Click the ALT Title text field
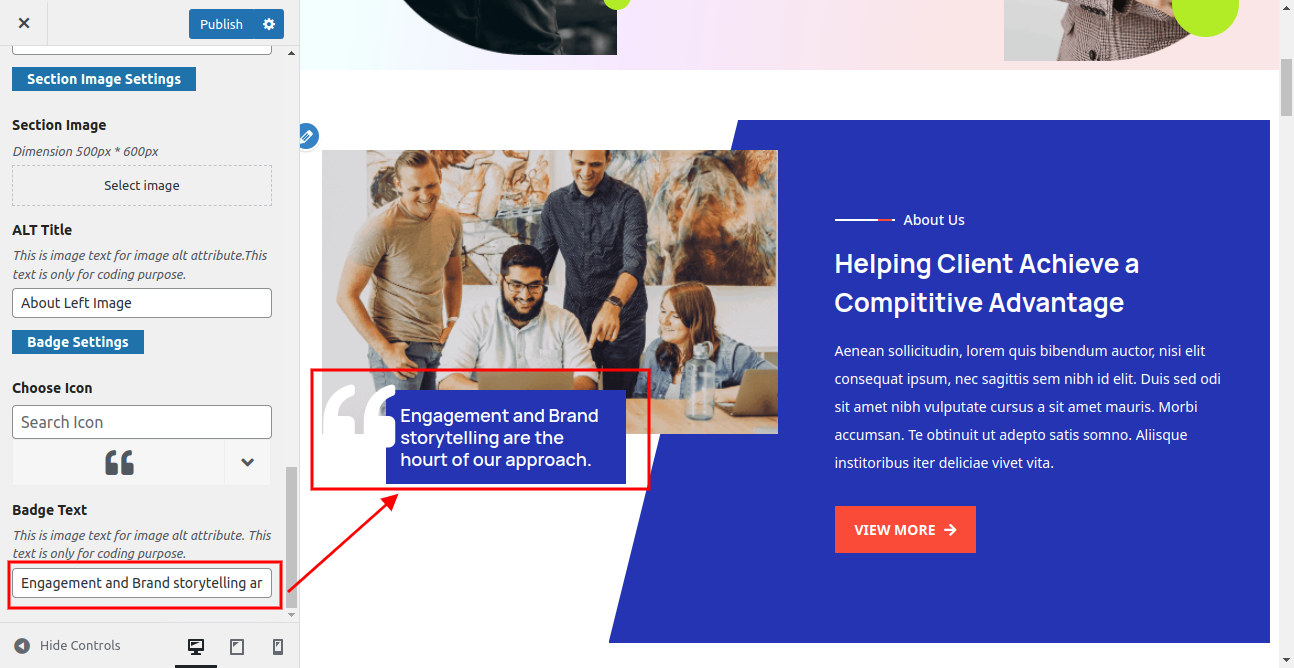 [142, 303]
